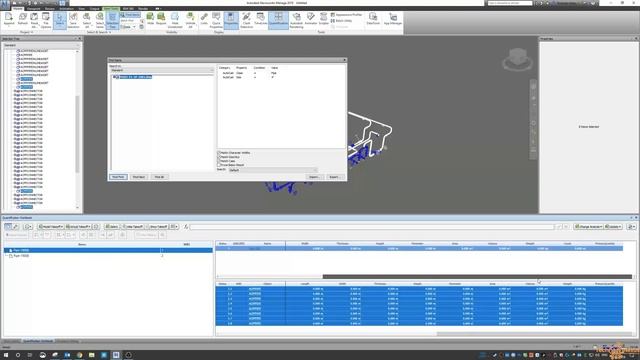
Task: Switch to the Viewpoint ribbon tab
Action: coord(34,9)
